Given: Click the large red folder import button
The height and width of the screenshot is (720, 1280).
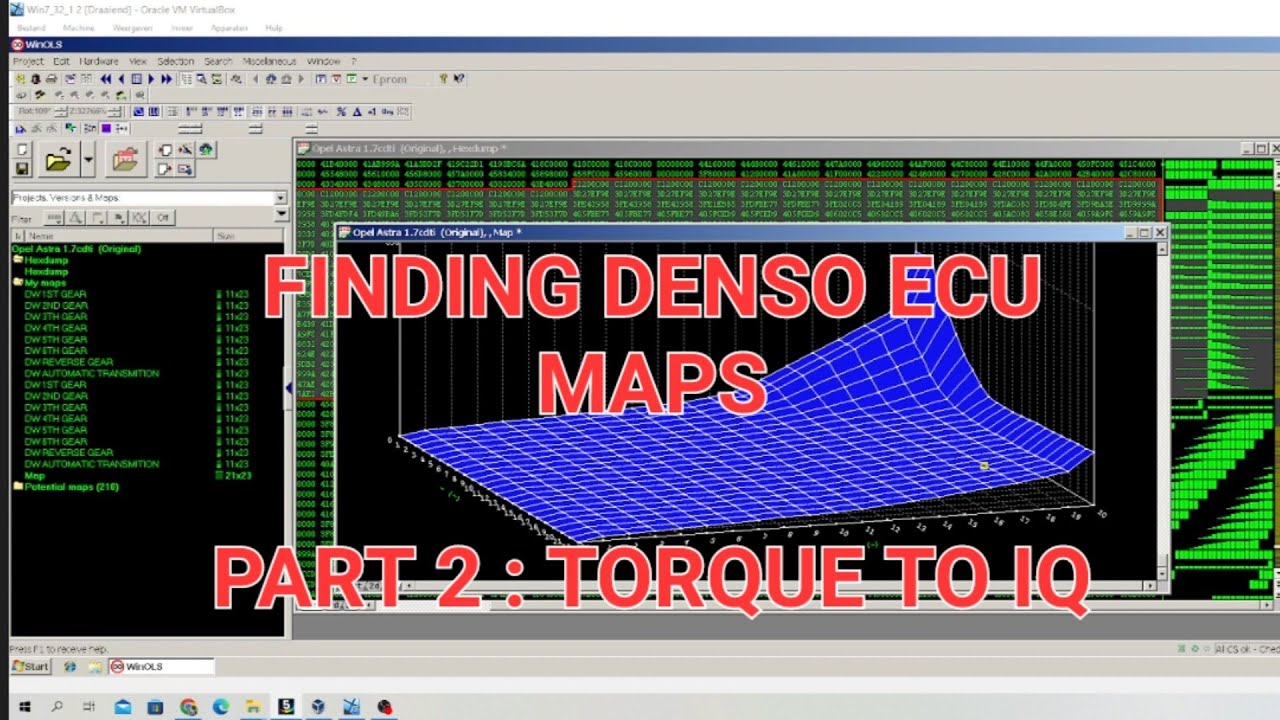Looking at the screenshot, I should point(126,159).
